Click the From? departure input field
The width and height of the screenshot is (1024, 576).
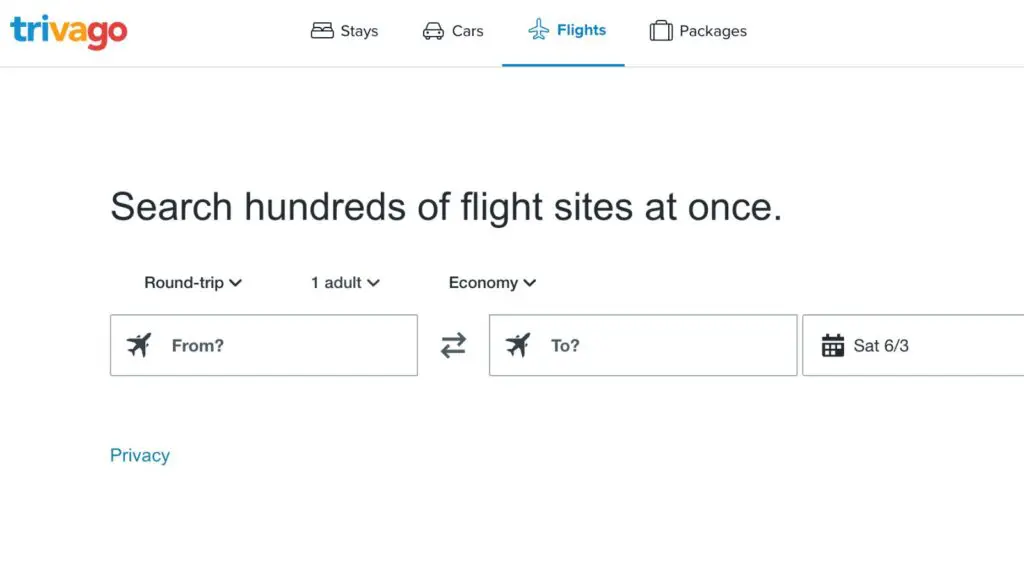[x=263, y=345]
